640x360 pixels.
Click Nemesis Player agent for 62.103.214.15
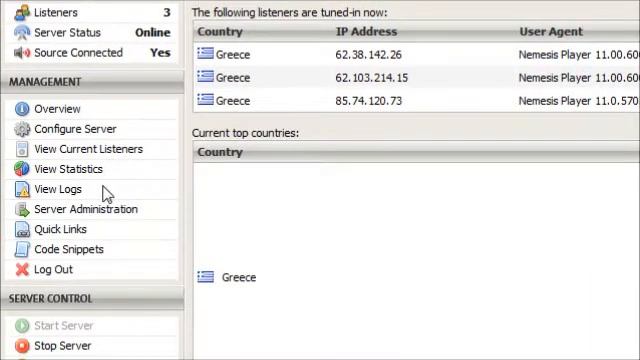pyautogui.click(x=578, y=78)
